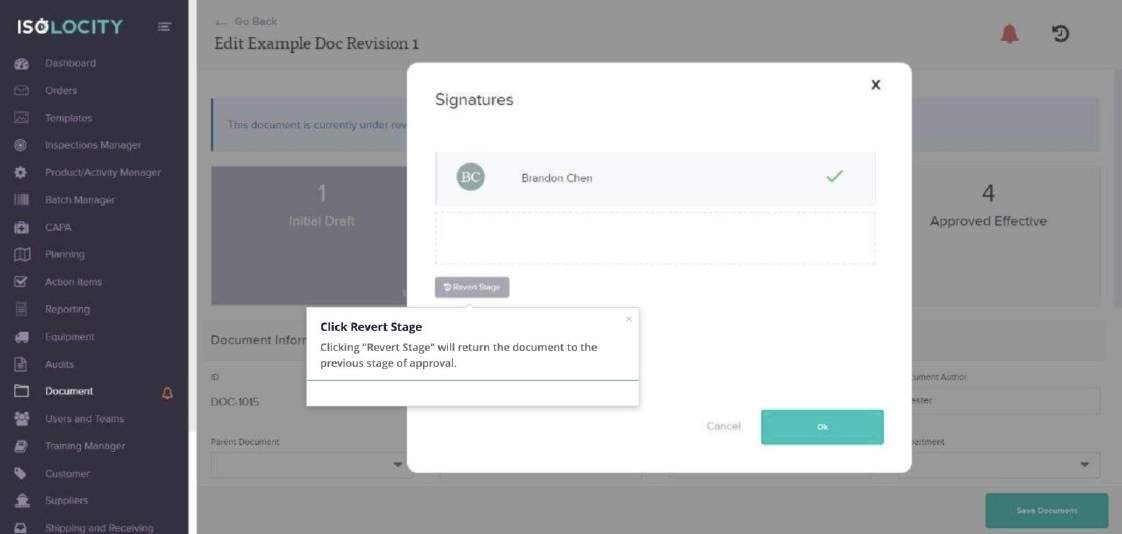
Task: Open Batch Manager barcode icon
Action: [x=21, y=200]
